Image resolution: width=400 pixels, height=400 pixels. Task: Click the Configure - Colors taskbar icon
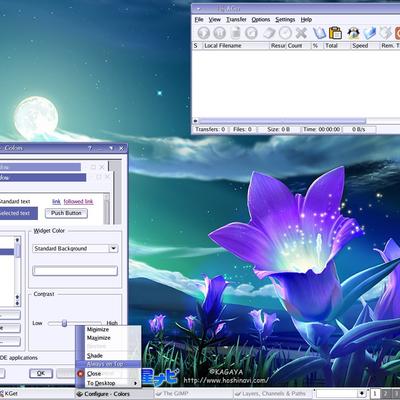(79, 394)
